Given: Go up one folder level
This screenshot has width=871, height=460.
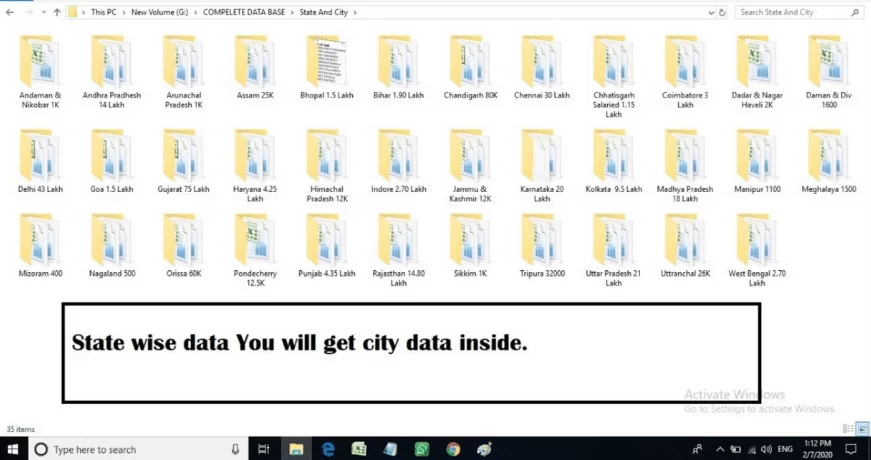Looking at the screenshot, I should coord(57,12).
